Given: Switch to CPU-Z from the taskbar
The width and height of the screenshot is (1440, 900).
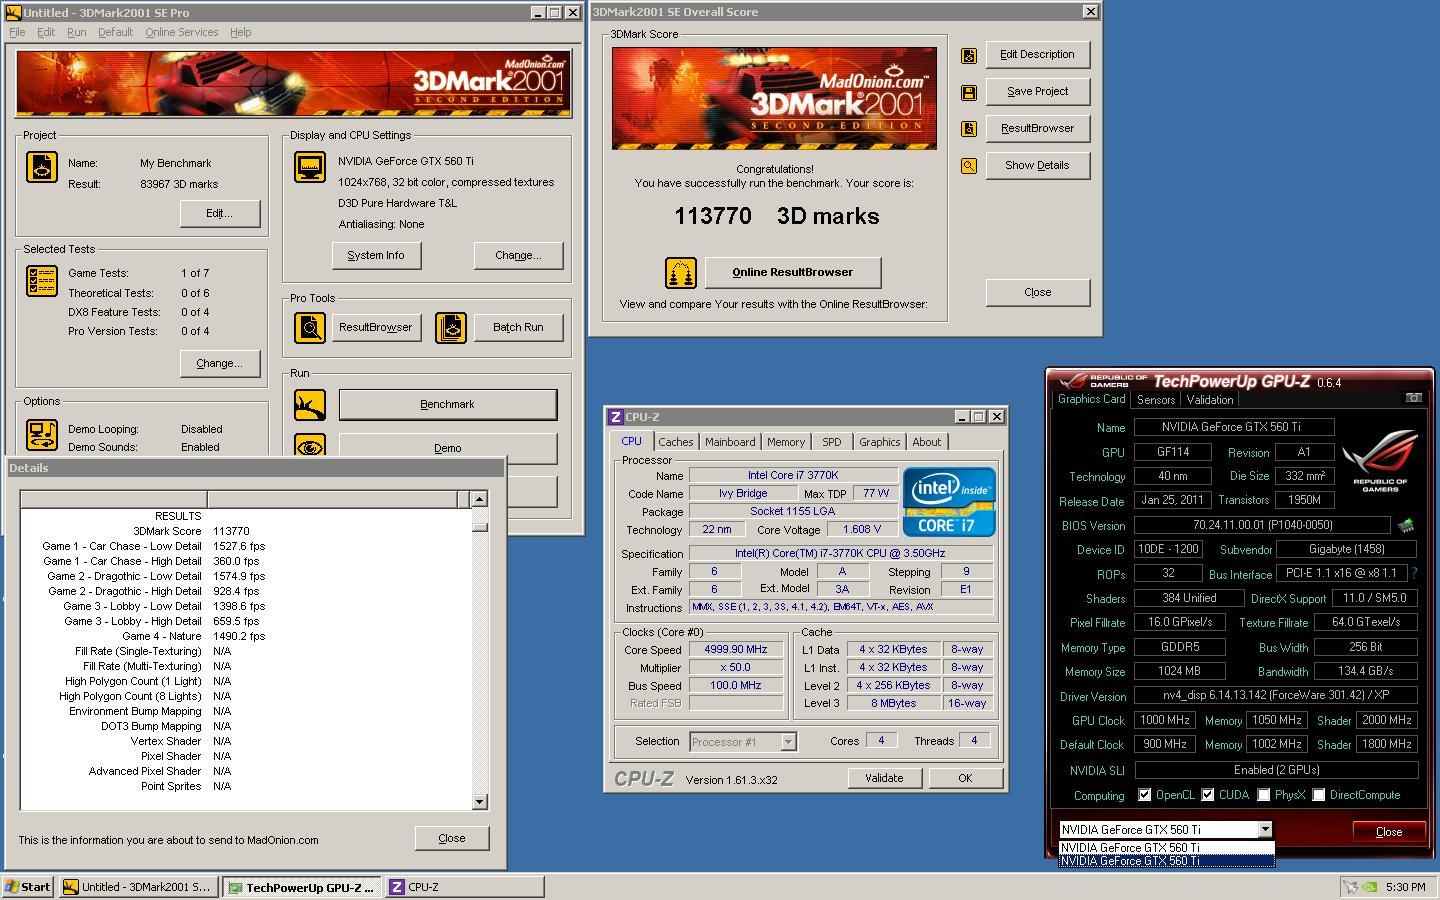Looking at the screenshot, I should (465, 886).
